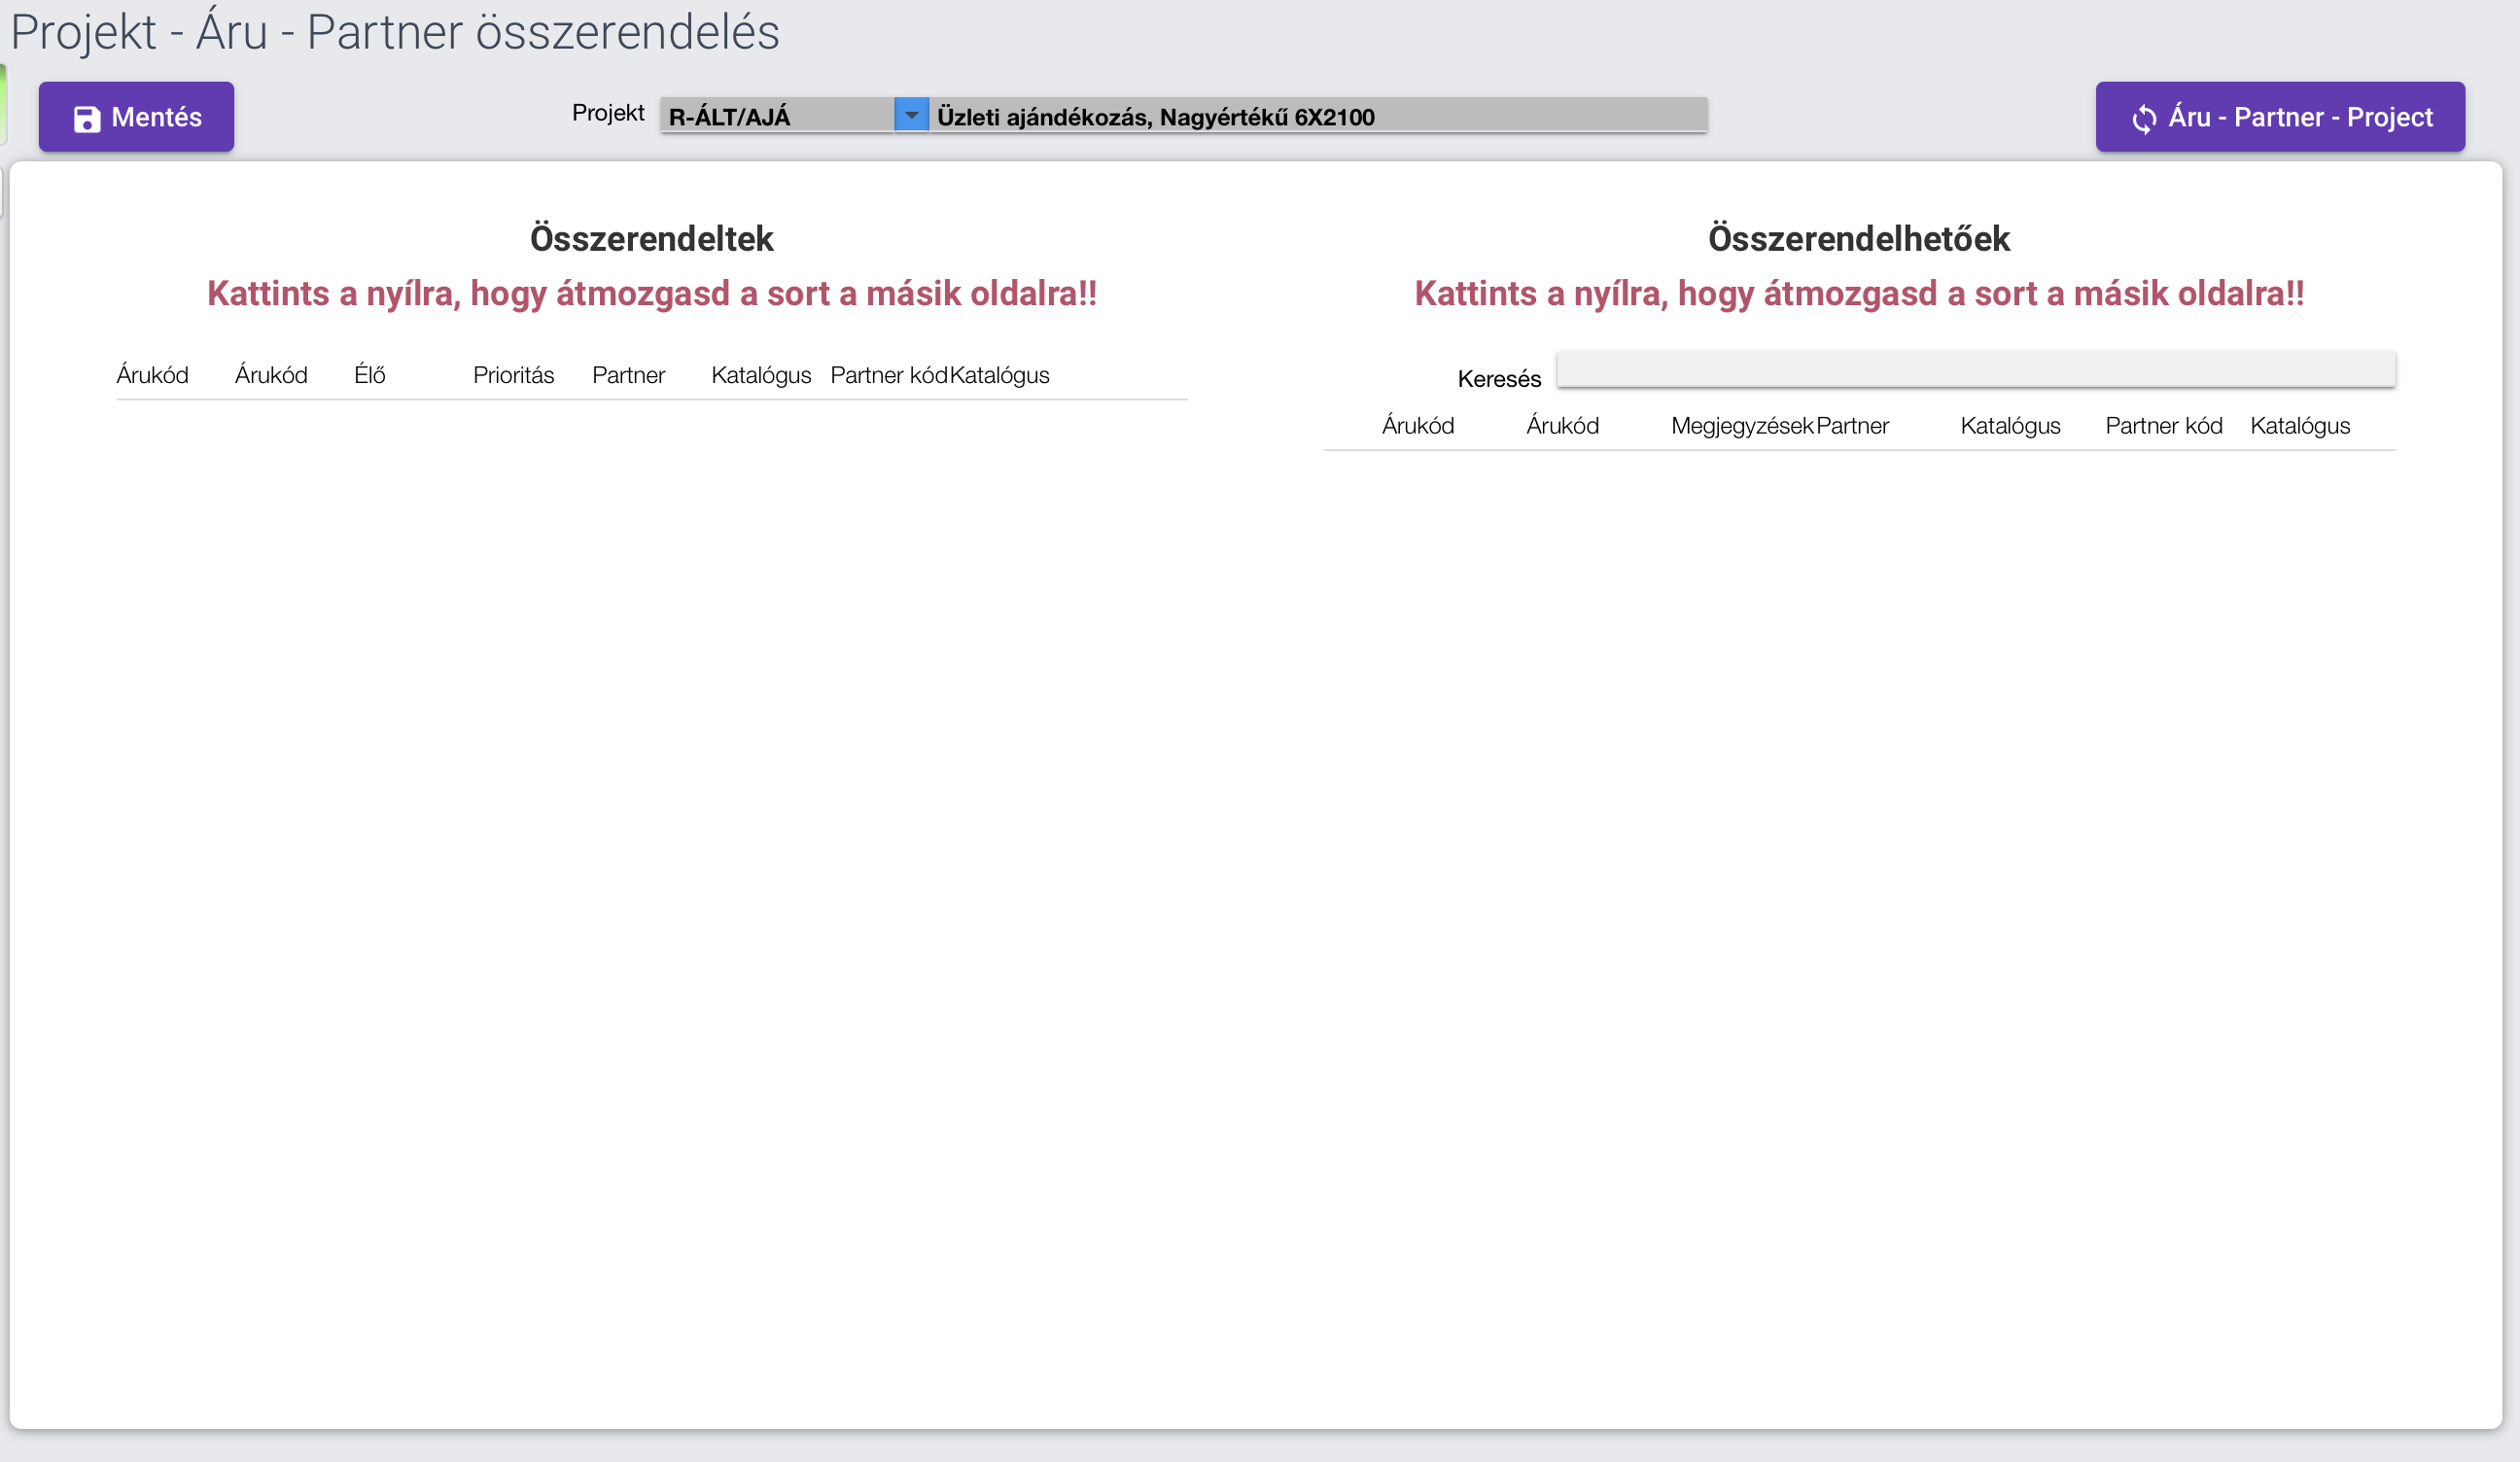Open the Áru - Partner - Project view
Image resolution: width=2520 pixels, height=1462 pixels.
(2280, 117)
